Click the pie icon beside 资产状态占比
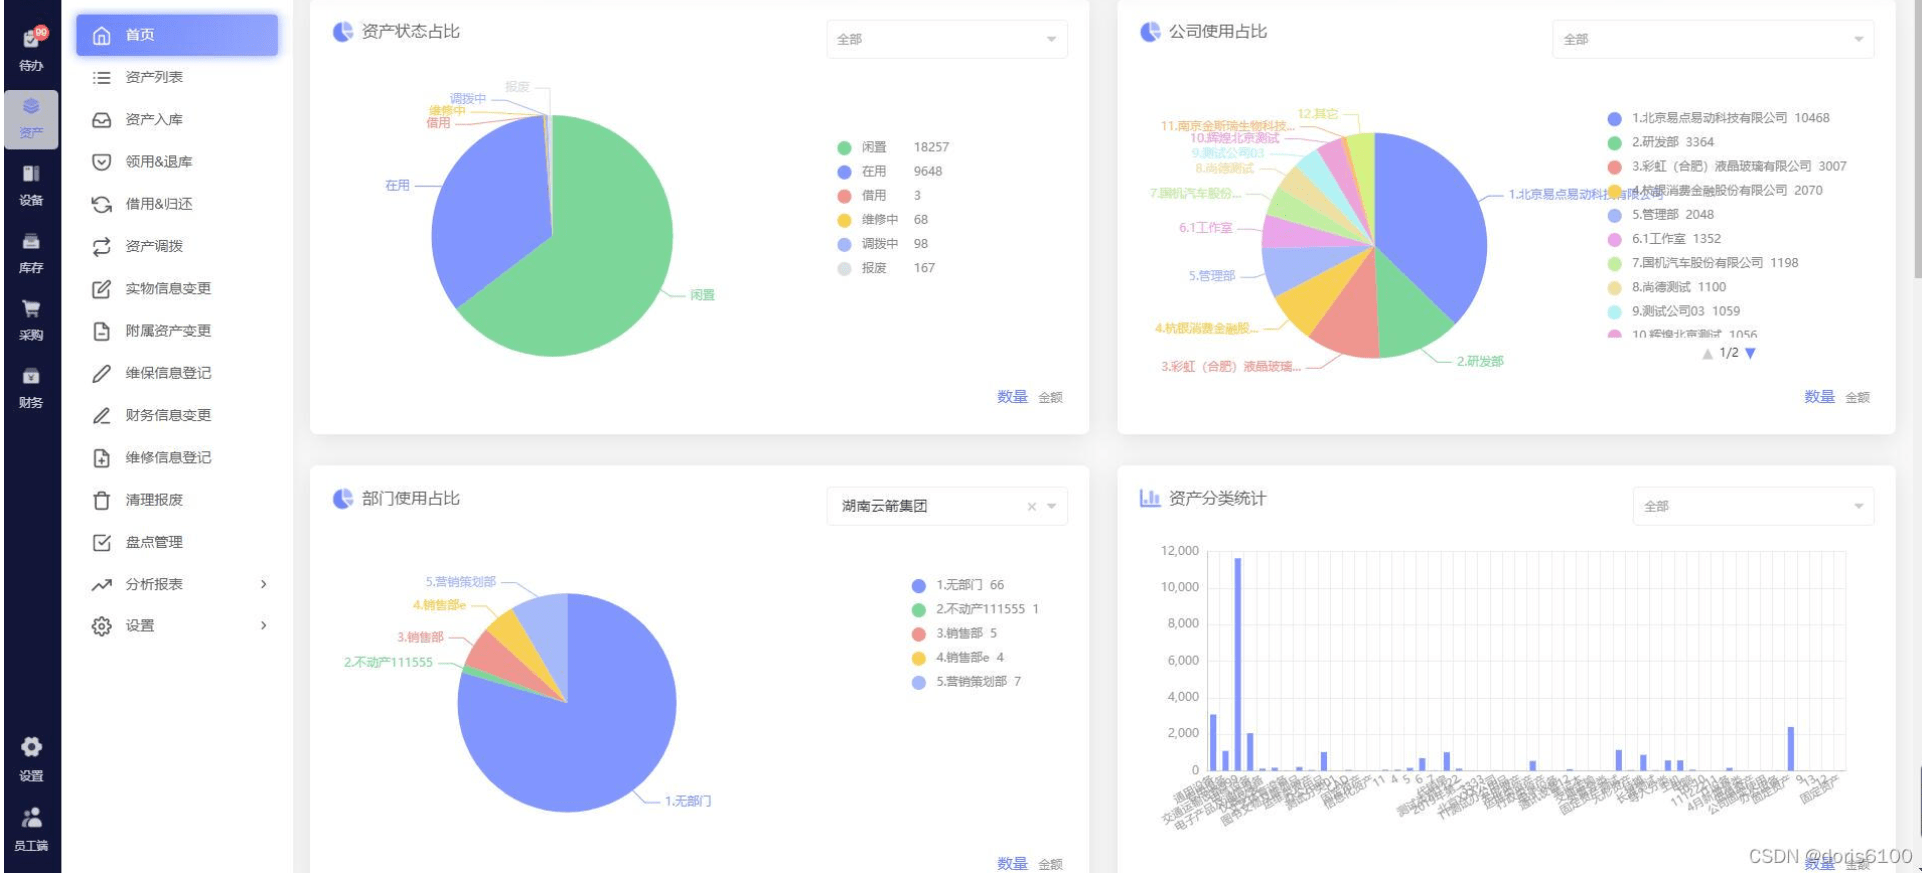The image size is (1922, 874). (343, 32)
